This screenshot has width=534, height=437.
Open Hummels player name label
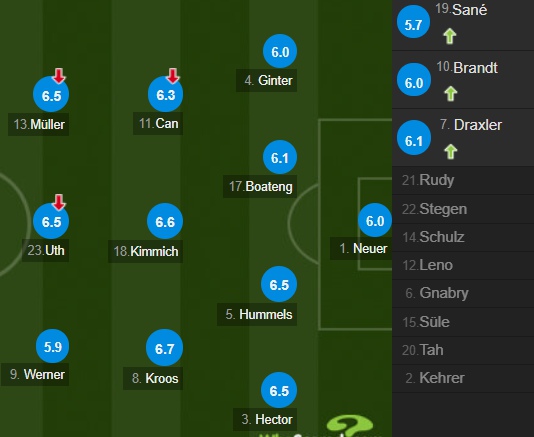tap(257, 314)
